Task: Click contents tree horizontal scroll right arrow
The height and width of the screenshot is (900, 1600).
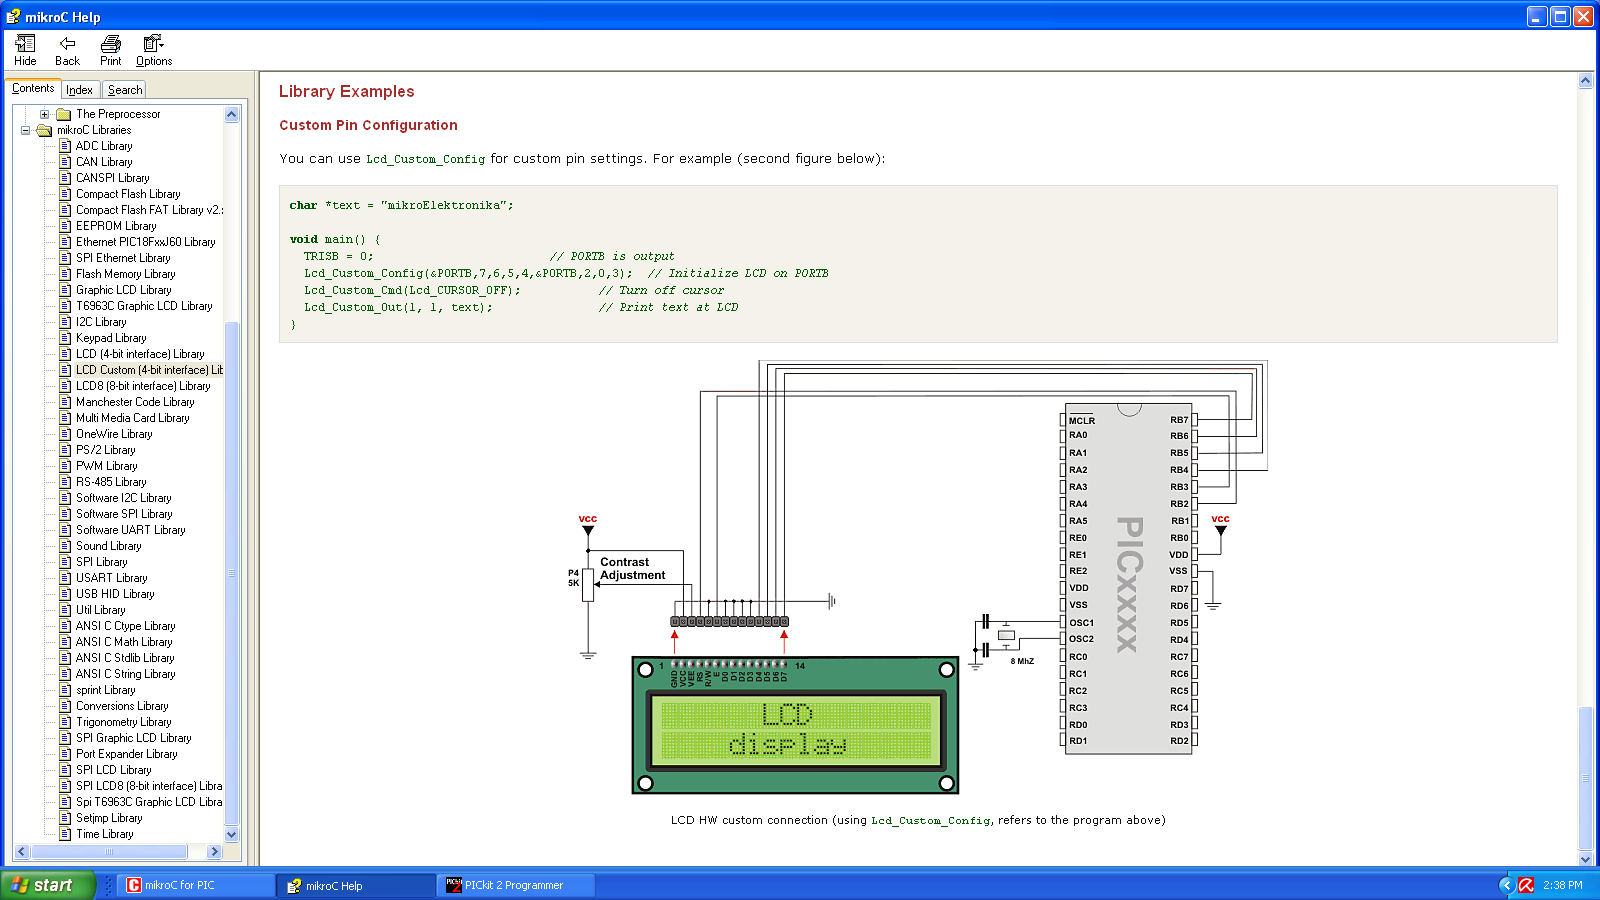Action: click(x=214, y=852)
